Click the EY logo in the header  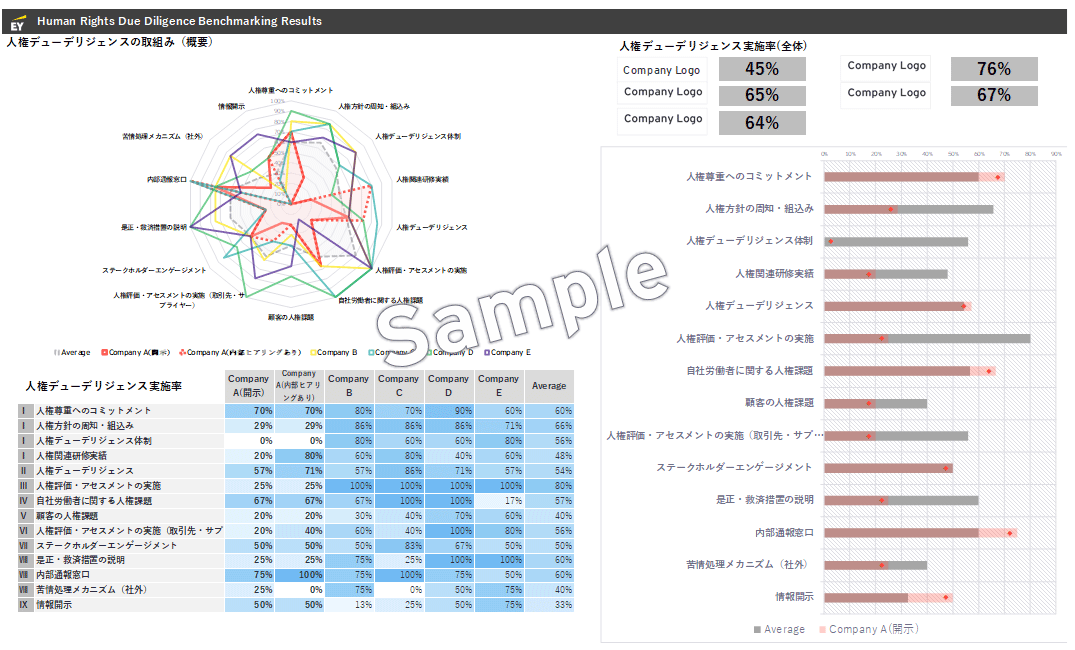pos(17,22)
